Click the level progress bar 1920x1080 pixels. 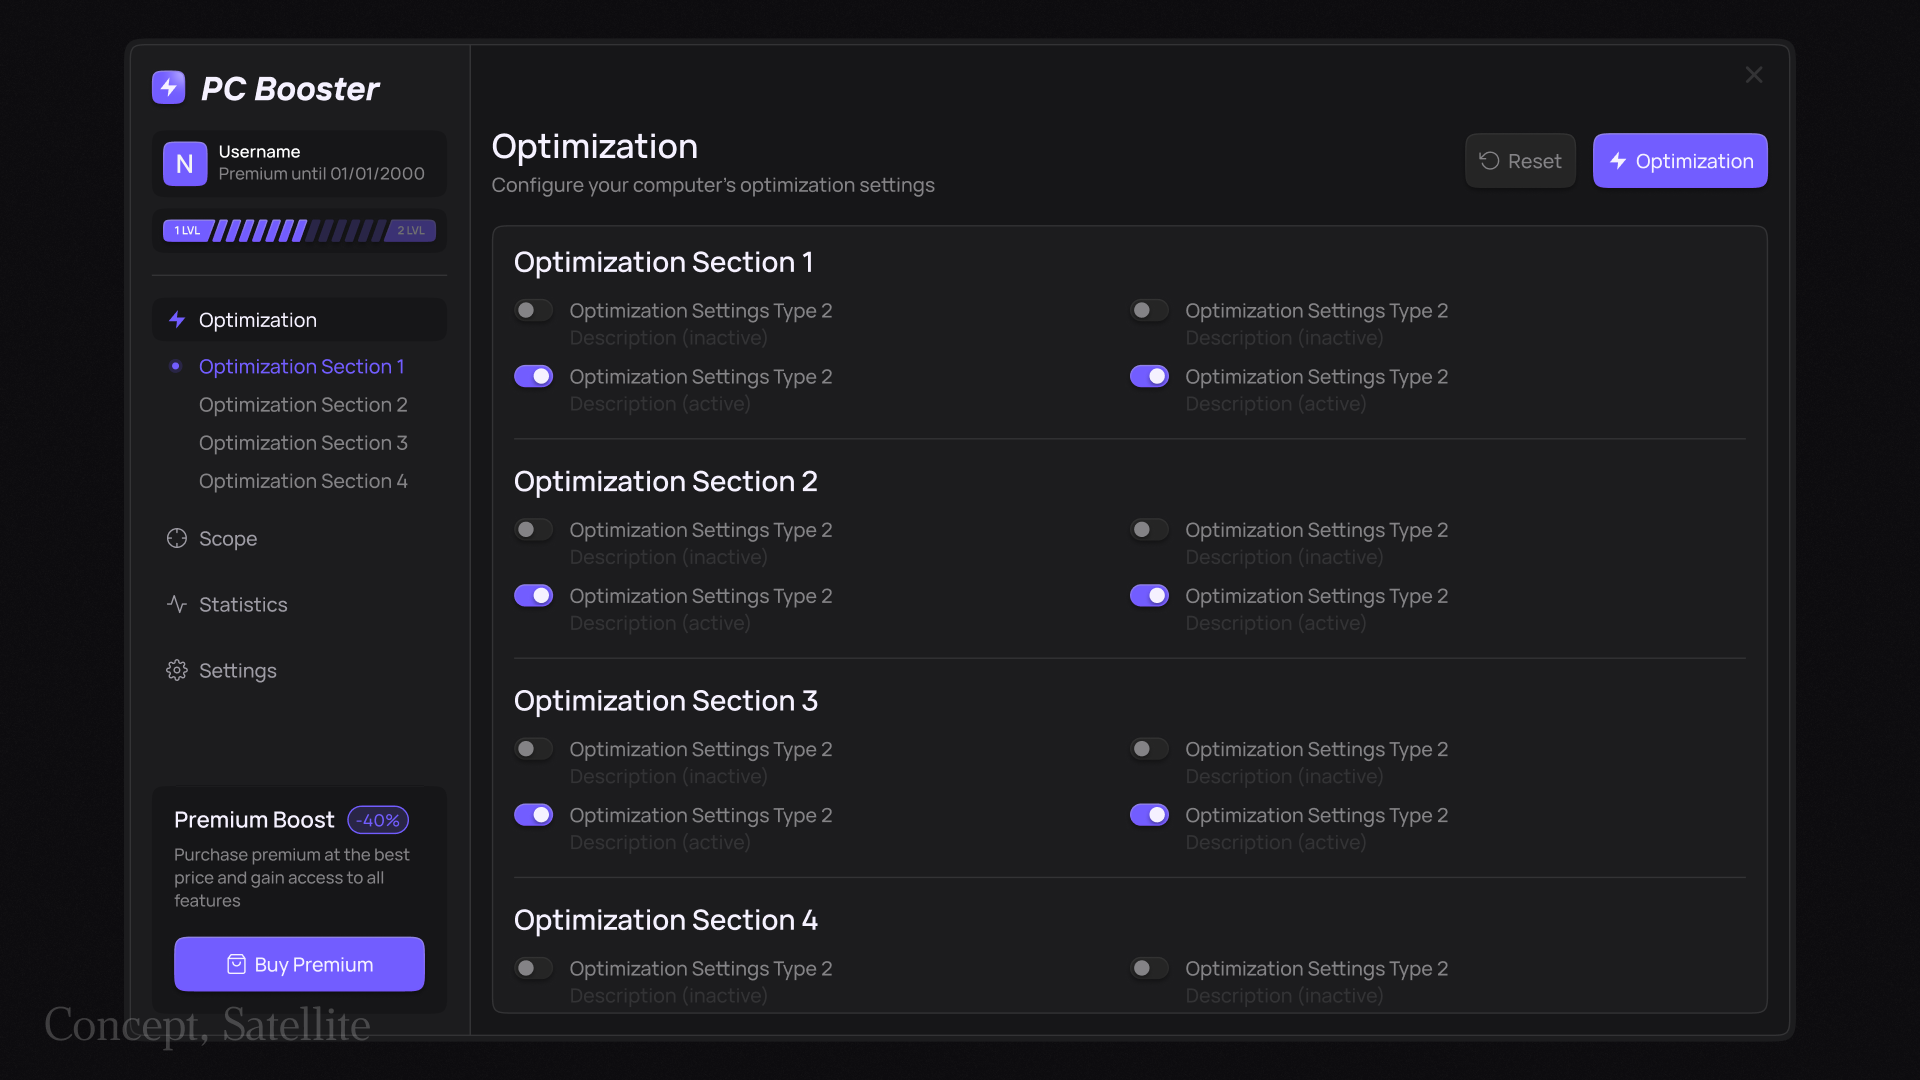[299, 231]
